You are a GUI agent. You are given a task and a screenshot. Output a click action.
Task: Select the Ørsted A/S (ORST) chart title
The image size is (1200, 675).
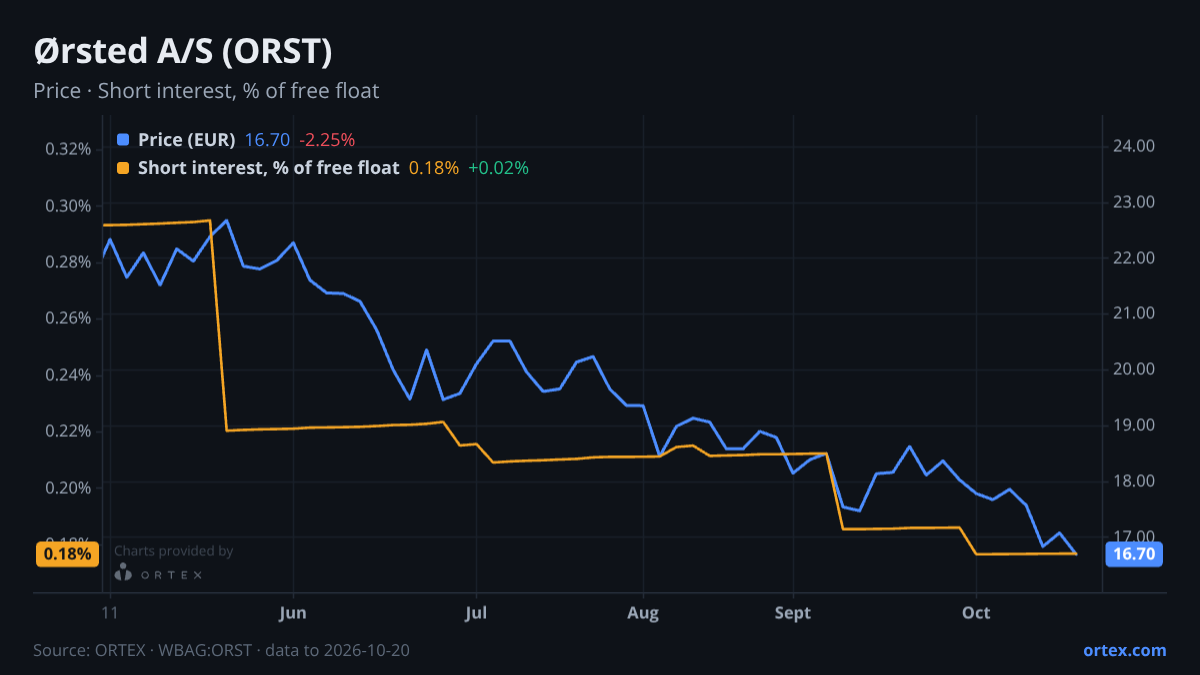point(183,50)
